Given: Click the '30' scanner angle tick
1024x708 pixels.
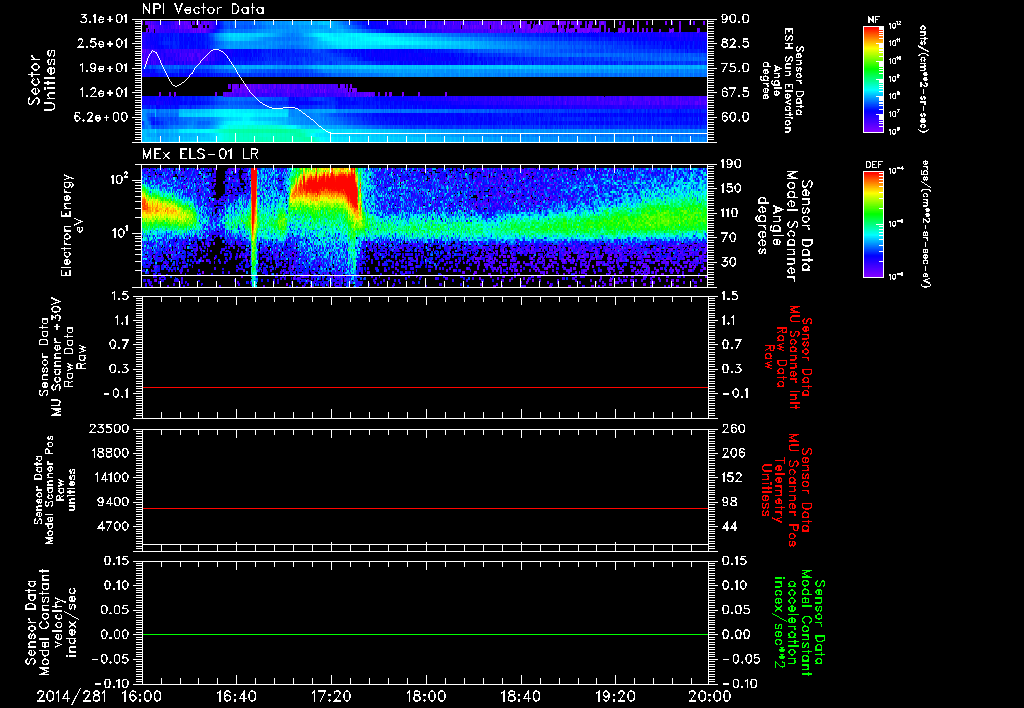Looking at the screenshot, I should point(727,263).
